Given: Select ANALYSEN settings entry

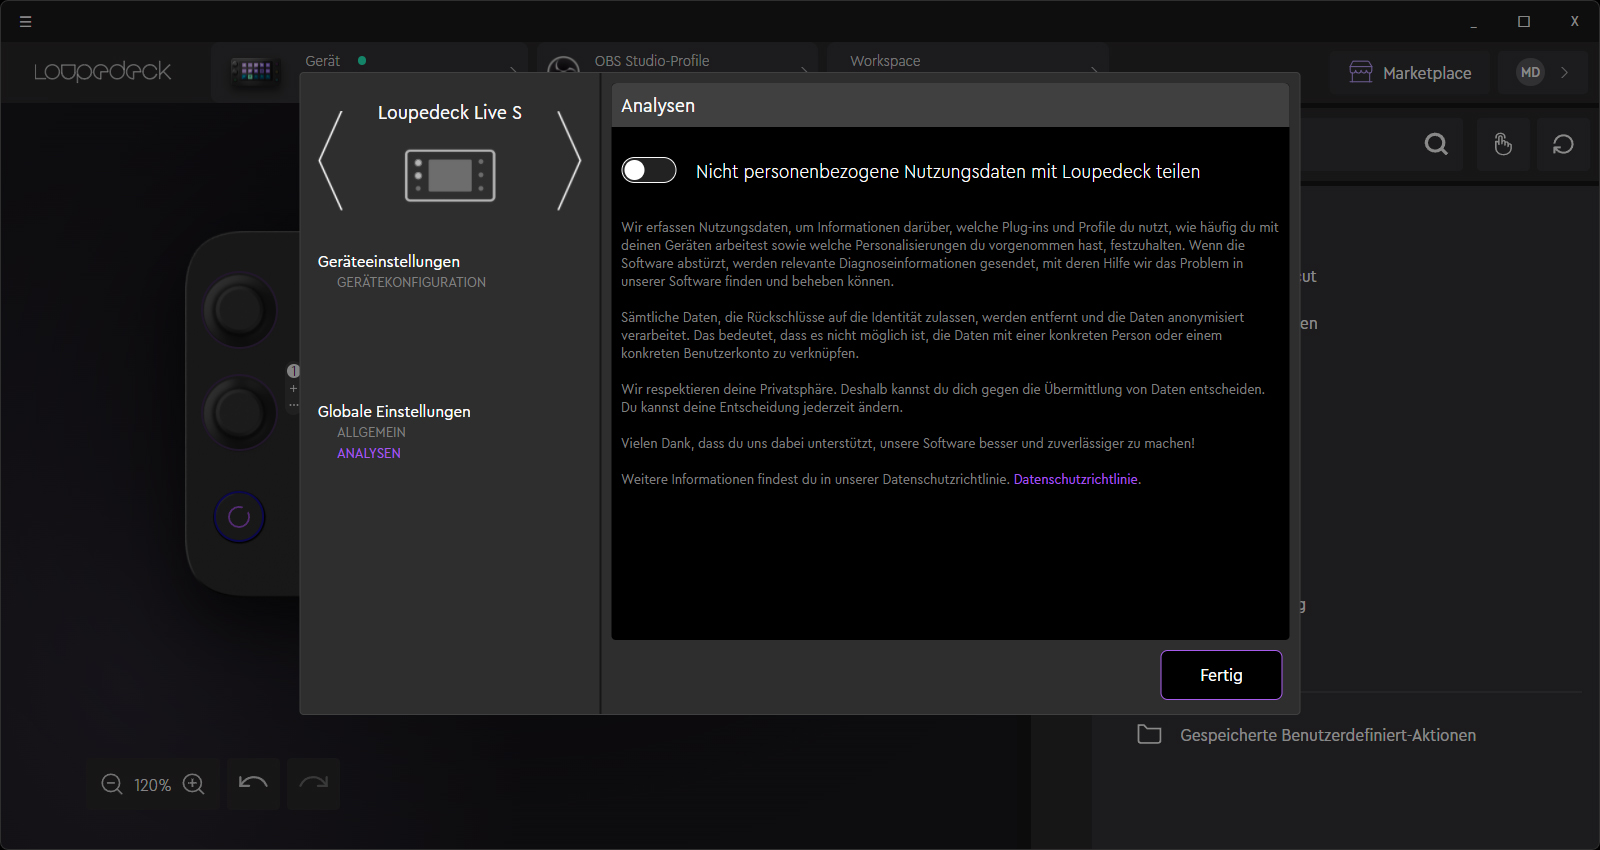Looking at the screenshot, I should click(x=368, y=453).
